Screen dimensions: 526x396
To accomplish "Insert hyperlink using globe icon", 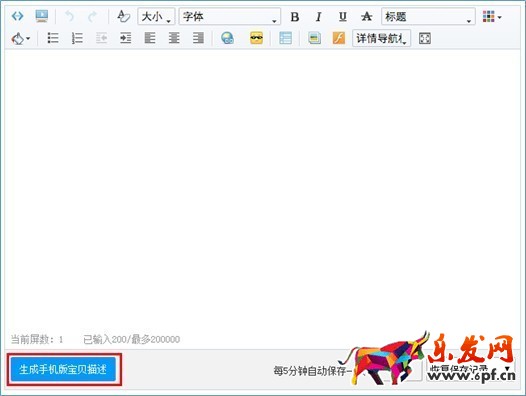I will (x=227, y=38).
